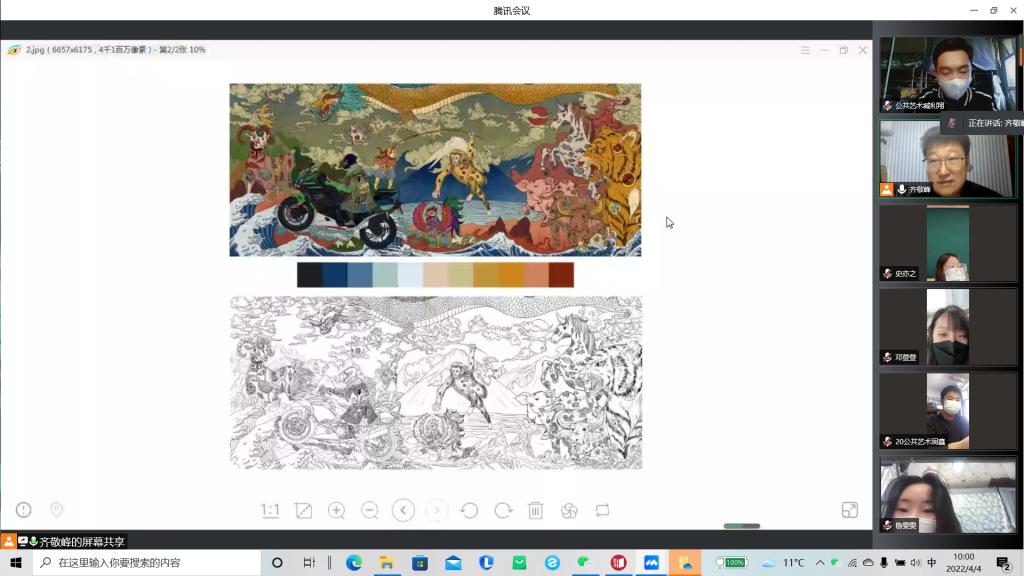This screenshot has height=576, width=1024.
Task: Click the expand view icon at the viewer's bottom right
Action: pyautogui.click(x=850, y=510)
